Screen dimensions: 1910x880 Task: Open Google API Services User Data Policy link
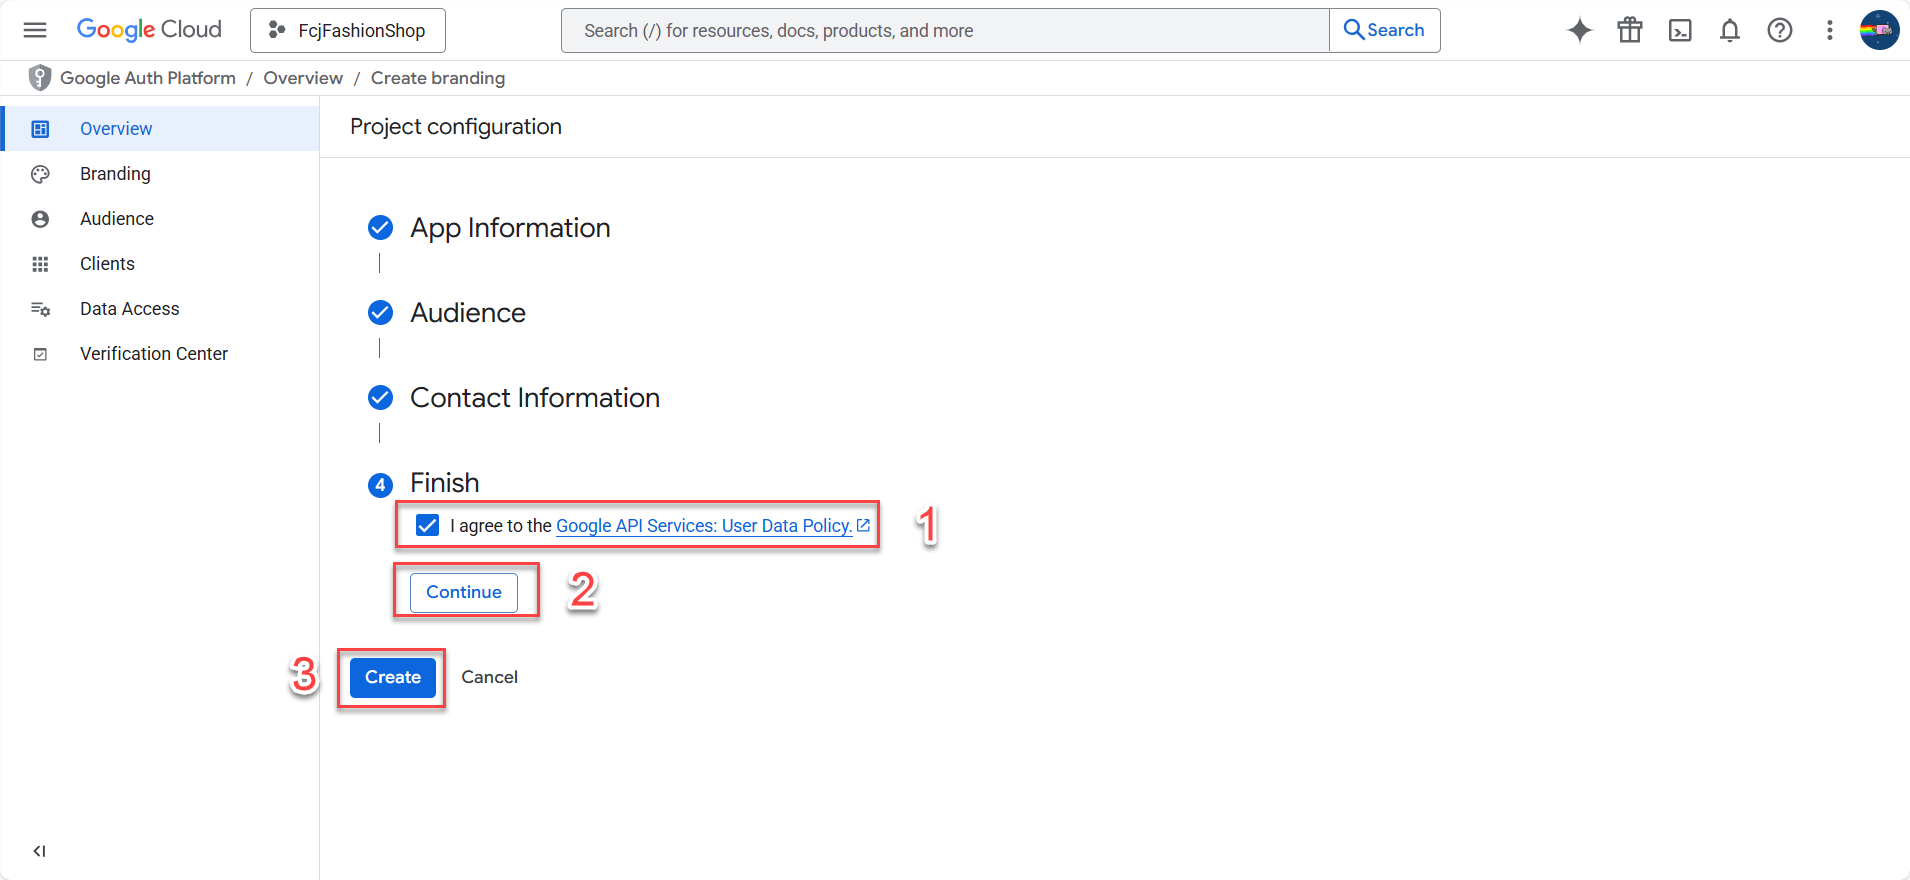click(x=704, y=526)
